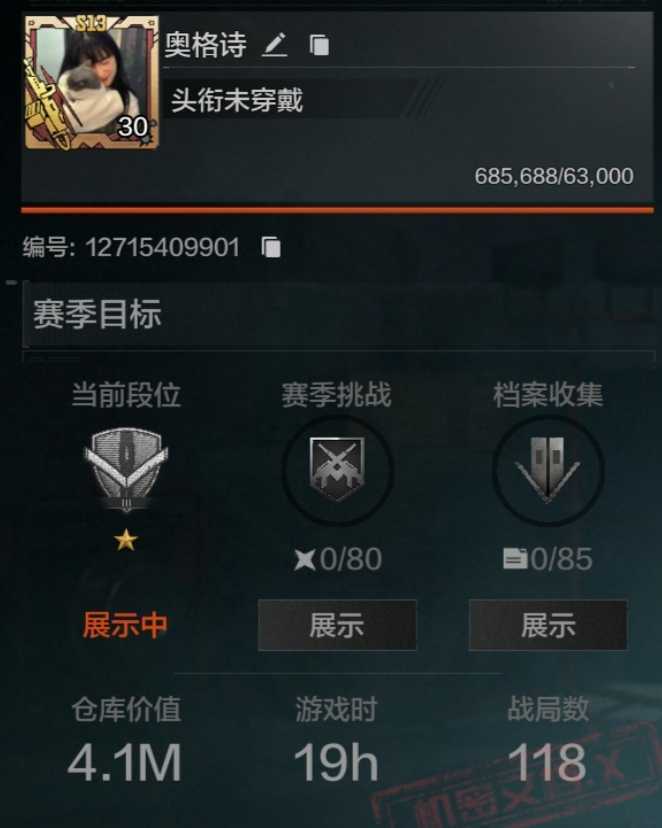Viewport: 662px width, 828px height.
Task: Click the level 30 badge on the avatar
Action: pos(133,127)
